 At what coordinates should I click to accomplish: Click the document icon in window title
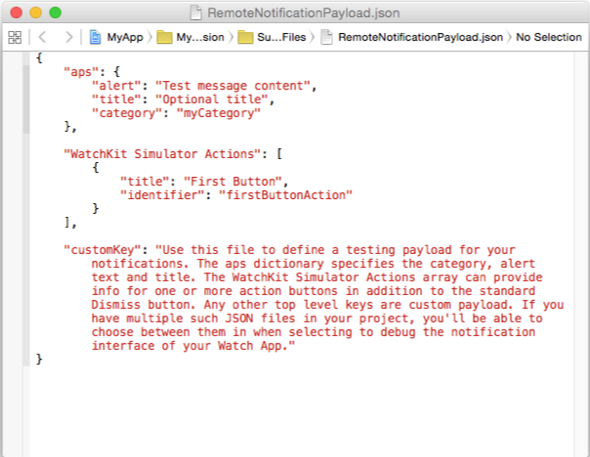[196, 12]
